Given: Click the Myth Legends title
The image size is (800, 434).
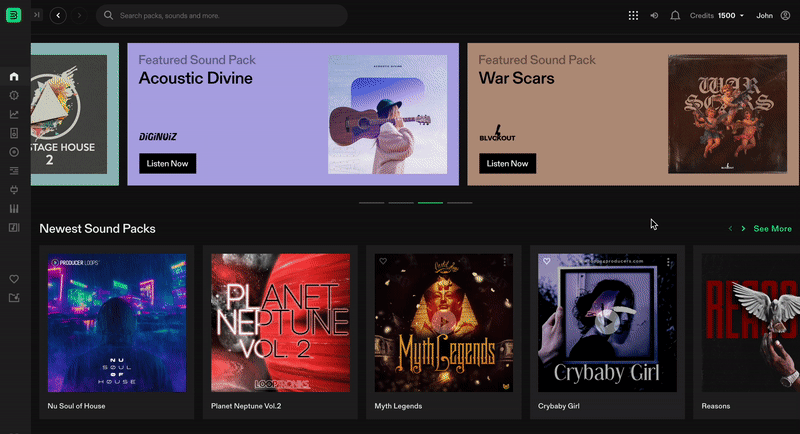Looking at the screenshot, I should click(x=398, y=406).
